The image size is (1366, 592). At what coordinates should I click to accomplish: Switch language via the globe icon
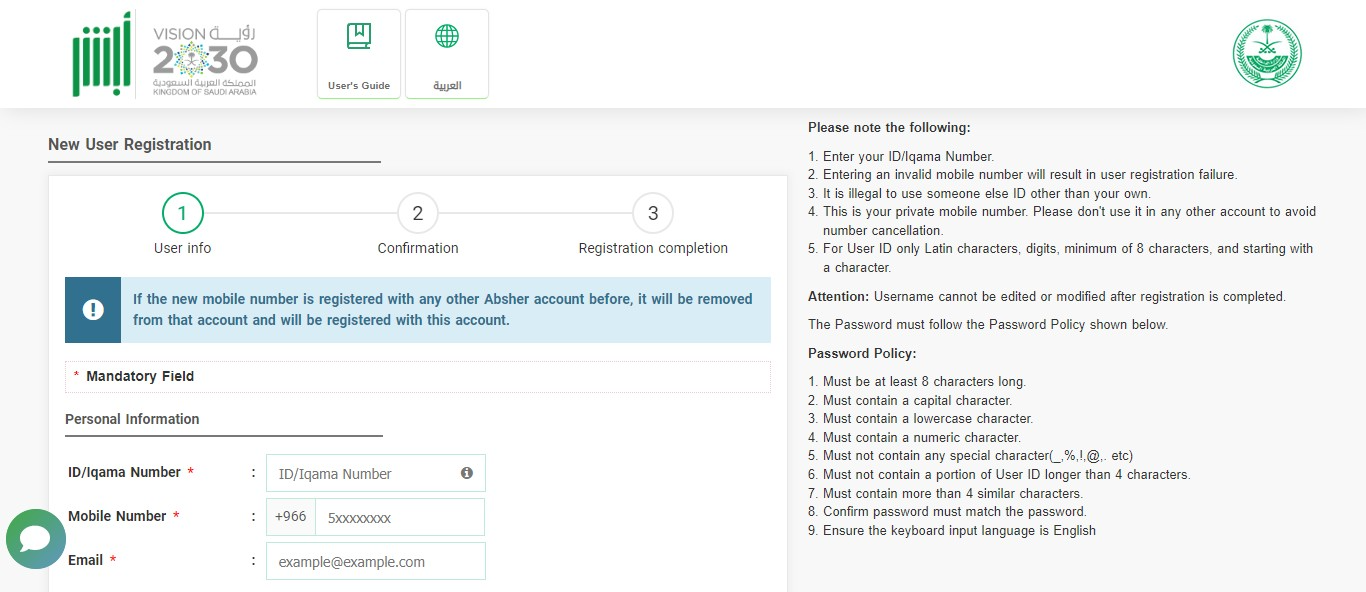(447, 36)
